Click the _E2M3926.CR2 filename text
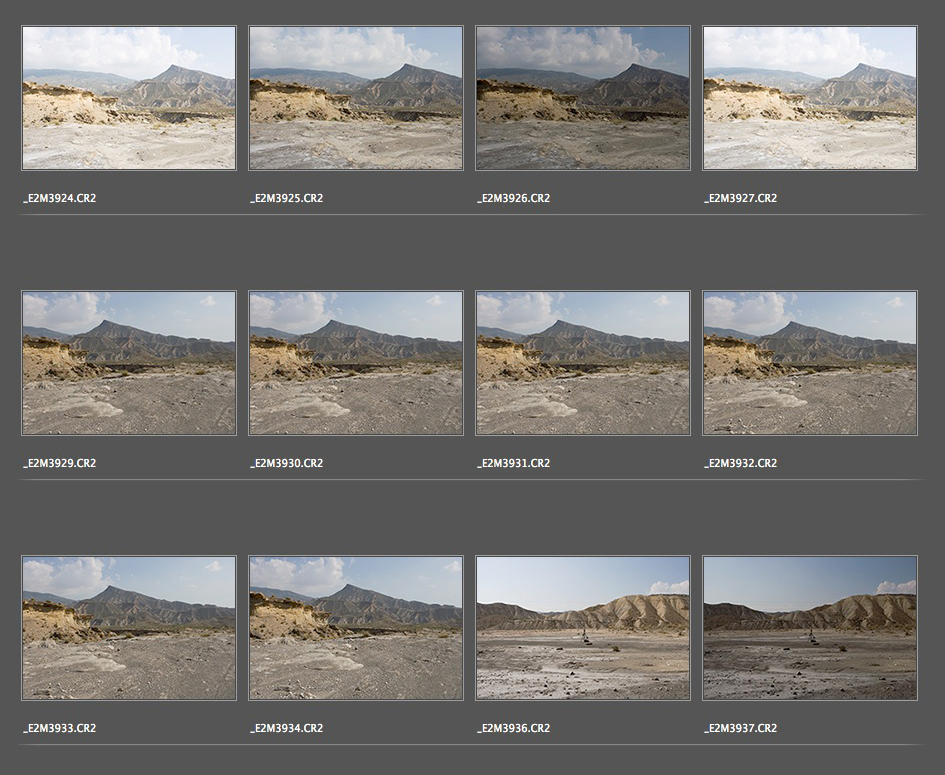The width and height of the screenshot is (945, 775). click(514, 199)
